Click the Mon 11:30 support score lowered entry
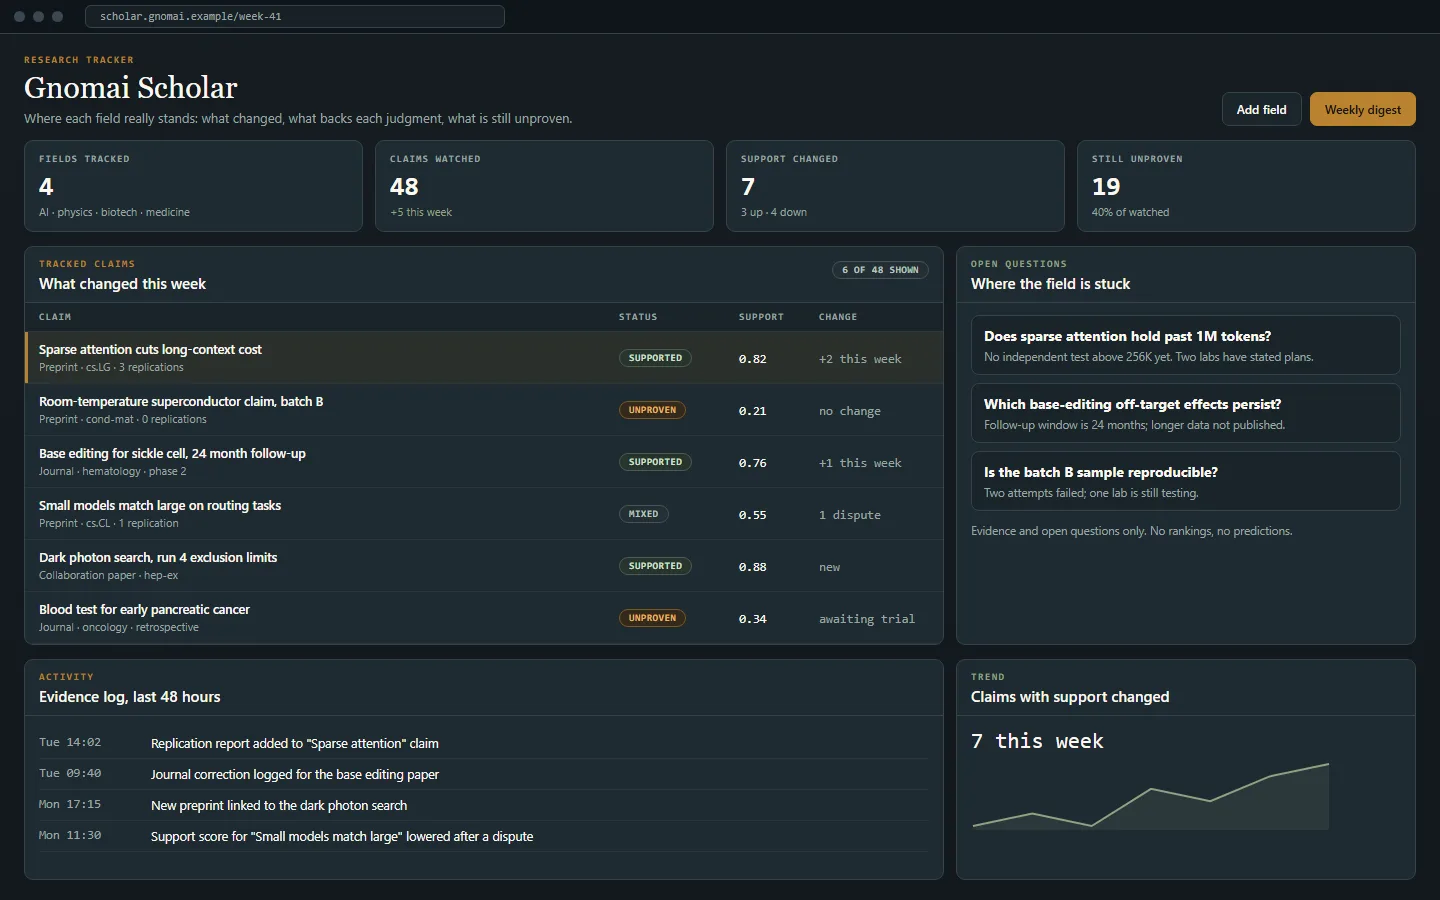1440x900 pixels. pos(483,836)
